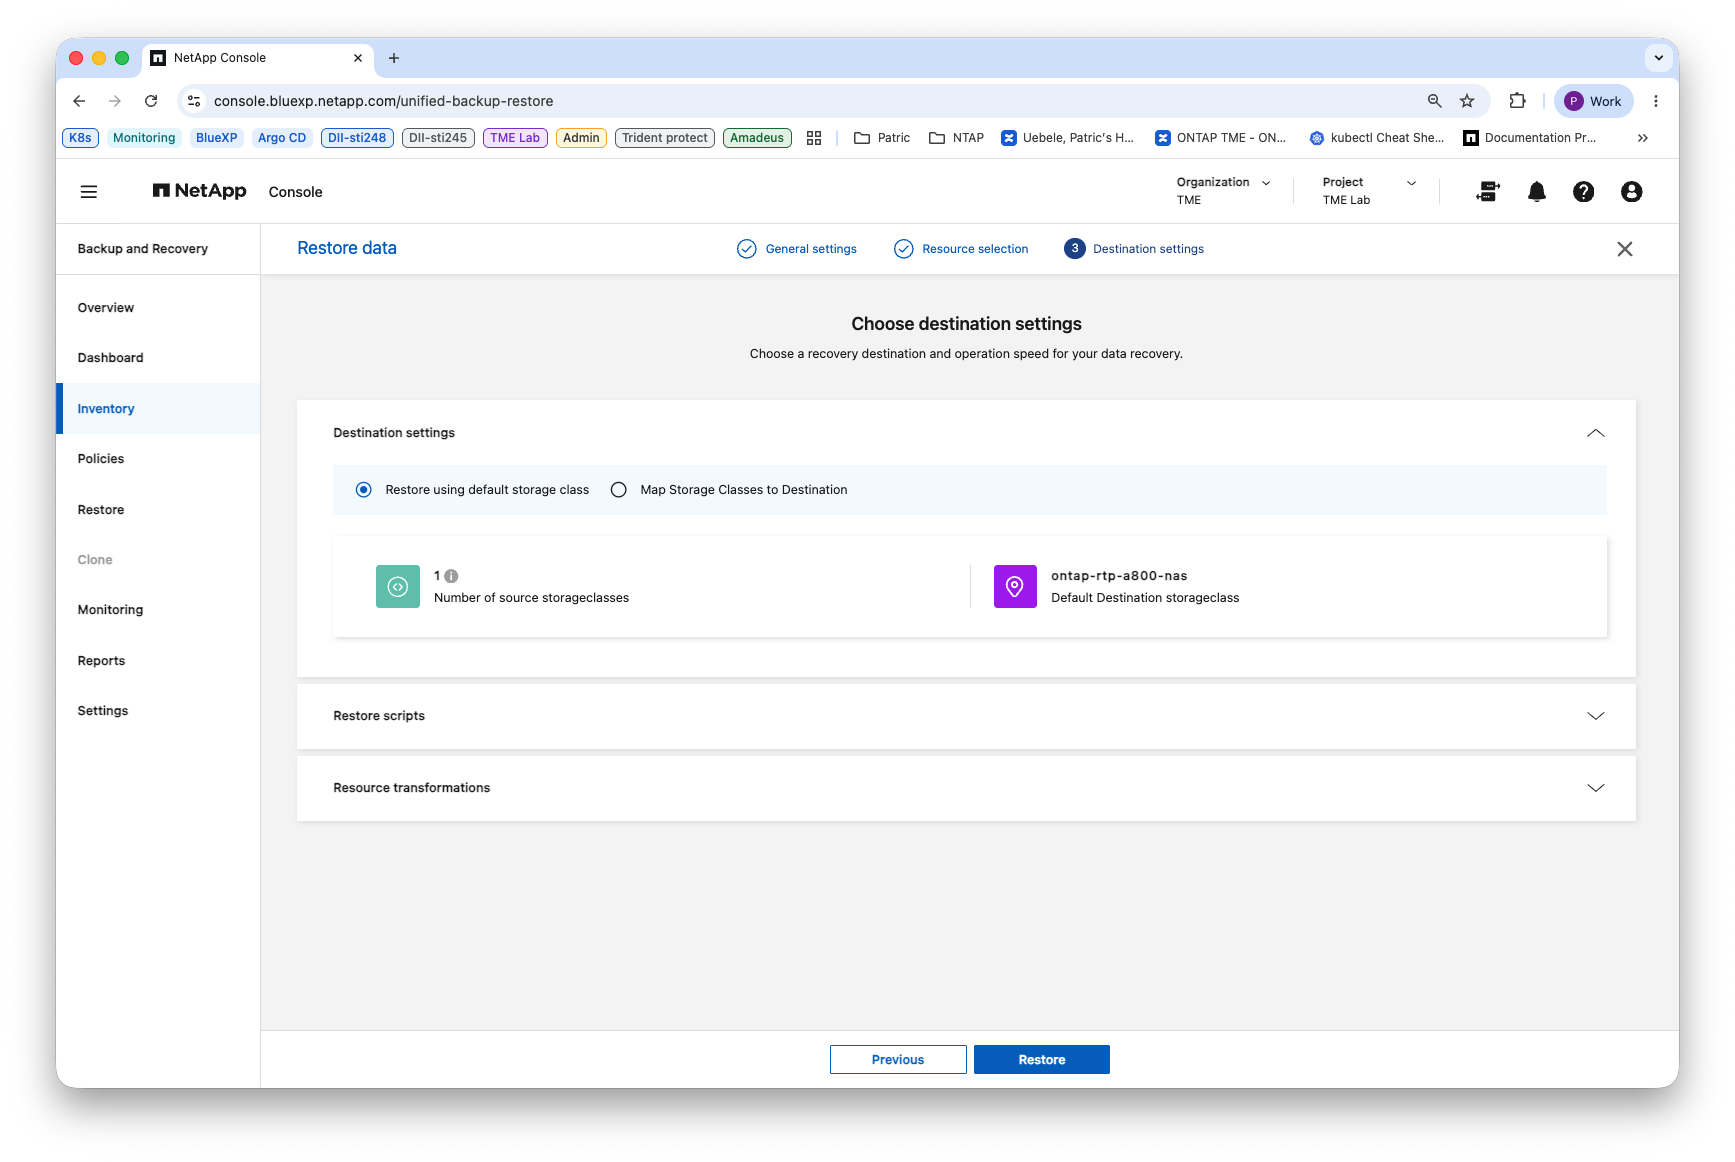Viewport: 1735px width, 1162px height.
Task: Open the browser zoom magnifier icon
Action: coord(1435,101)
